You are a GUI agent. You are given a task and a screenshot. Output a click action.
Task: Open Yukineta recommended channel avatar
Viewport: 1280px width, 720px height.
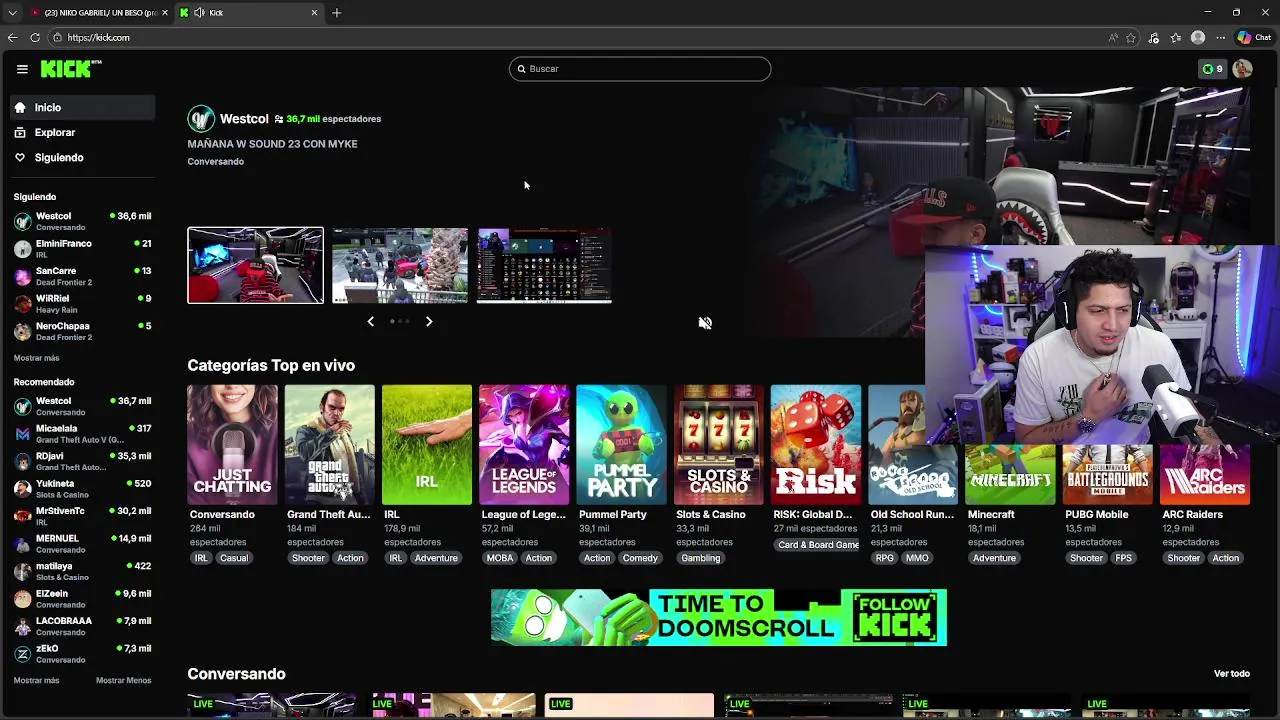(x=22, y=489)
